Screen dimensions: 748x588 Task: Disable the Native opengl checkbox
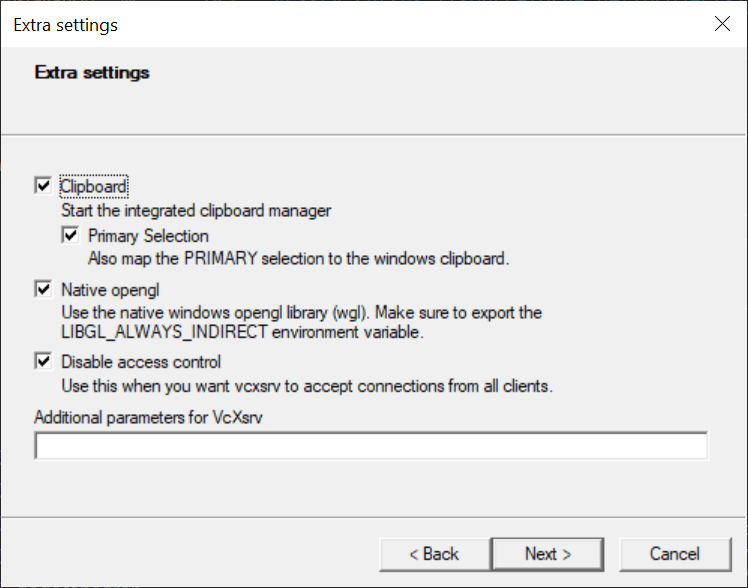click(x=42, y=289)
